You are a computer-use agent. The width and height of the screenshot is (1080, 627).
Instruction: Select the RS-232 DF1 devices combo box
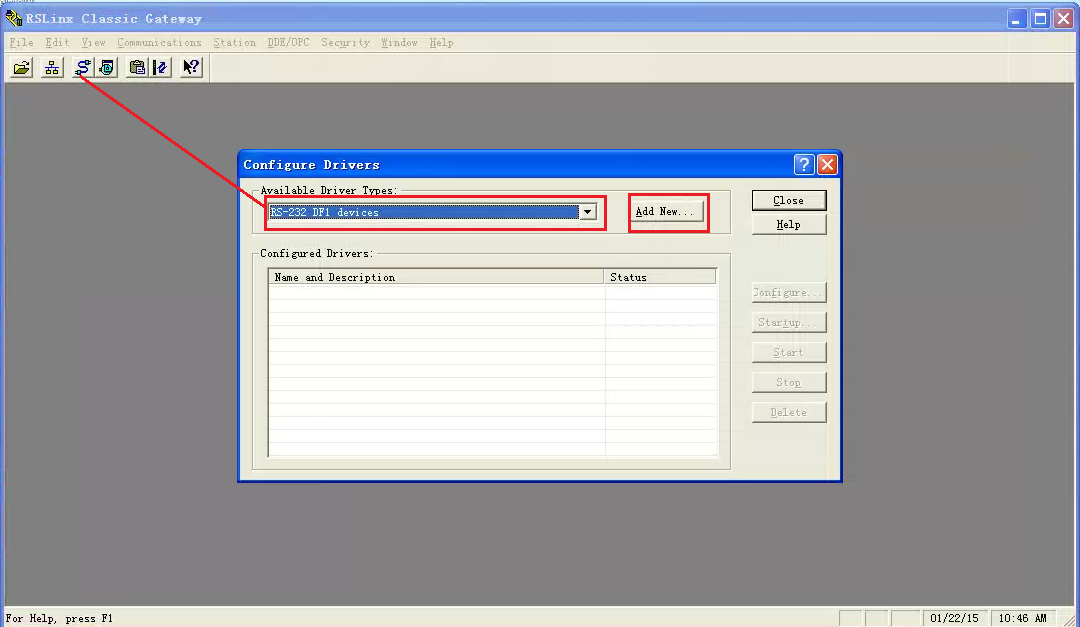click(424, 212)
